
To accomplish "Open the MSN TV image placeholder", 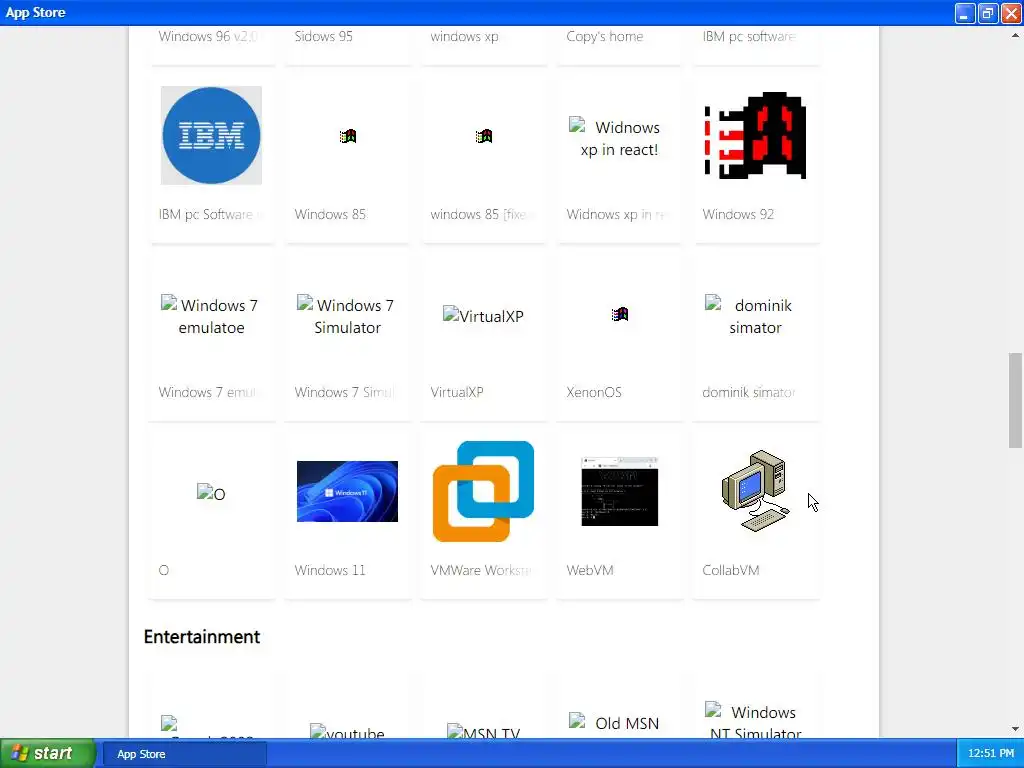I will (x=483, y=731).
